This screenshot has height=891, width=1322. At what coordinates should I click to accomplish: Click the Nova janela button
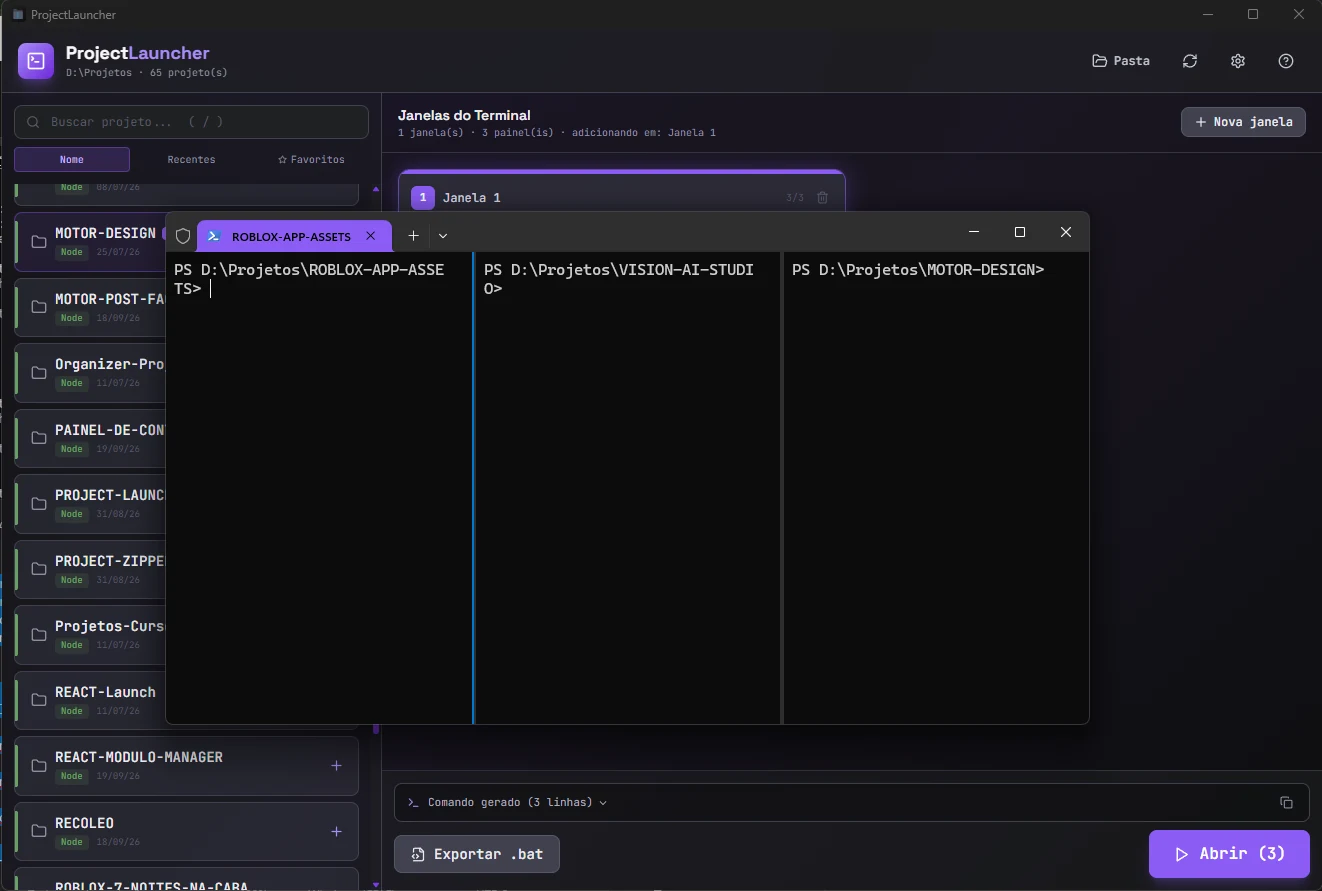(1243, 122)
